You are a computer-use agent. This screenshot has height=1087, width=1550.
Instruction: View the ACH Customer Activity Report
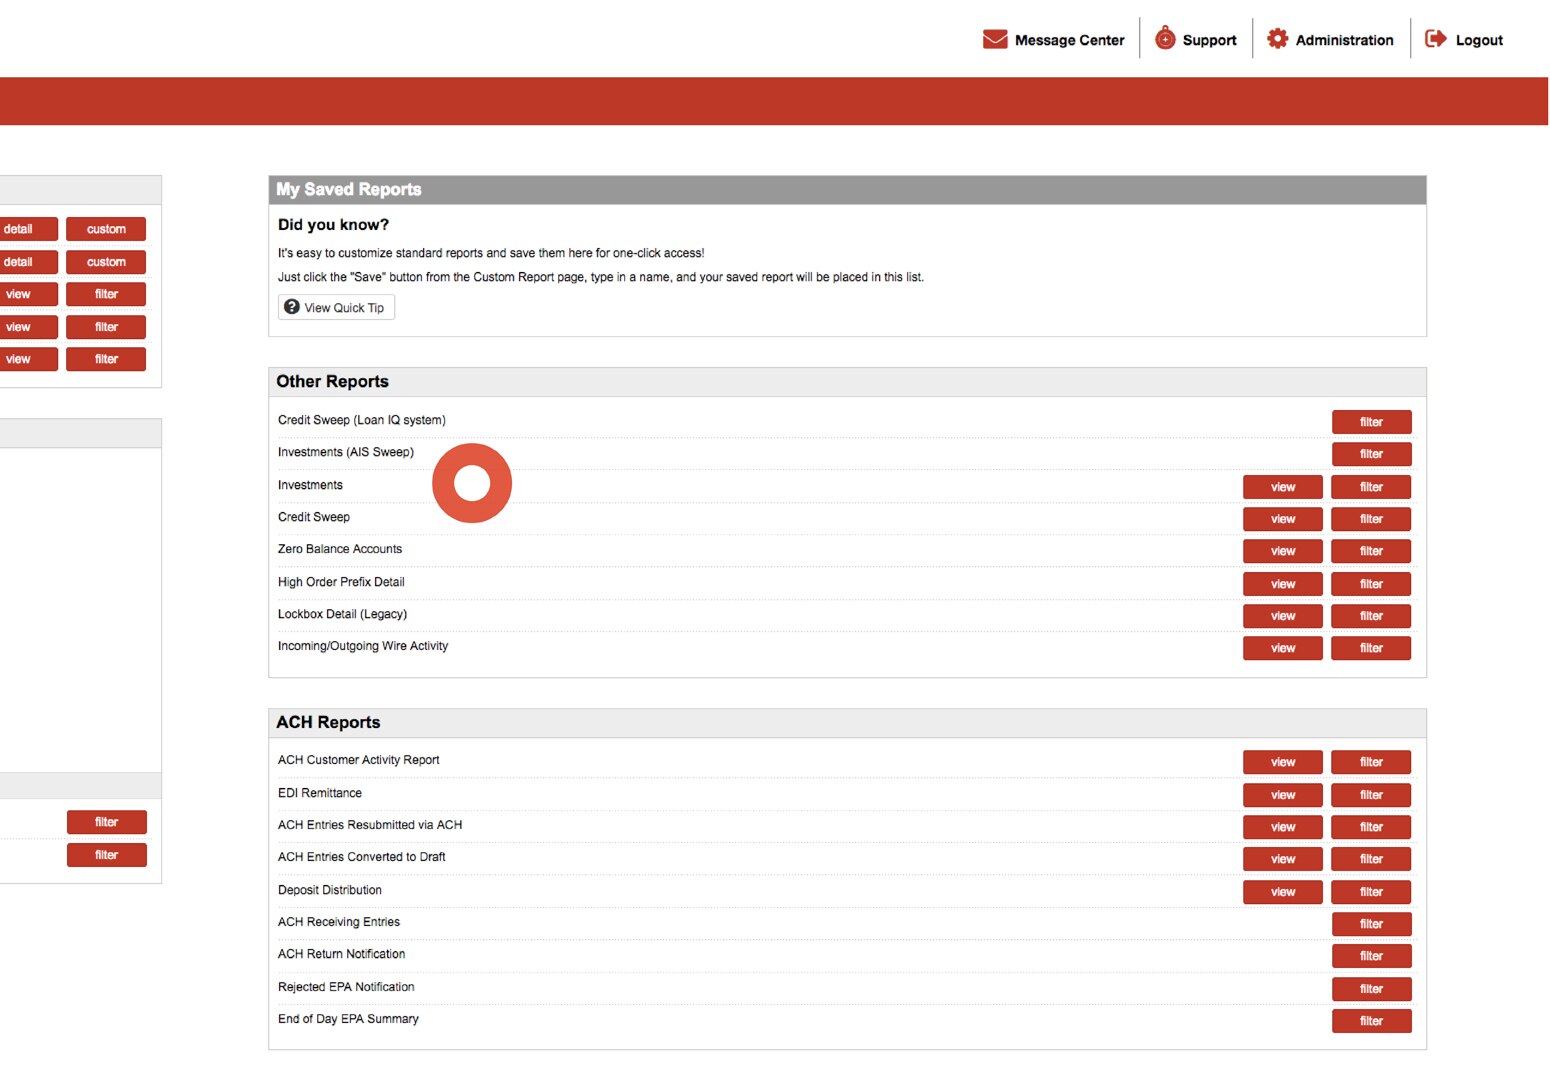1282,762
